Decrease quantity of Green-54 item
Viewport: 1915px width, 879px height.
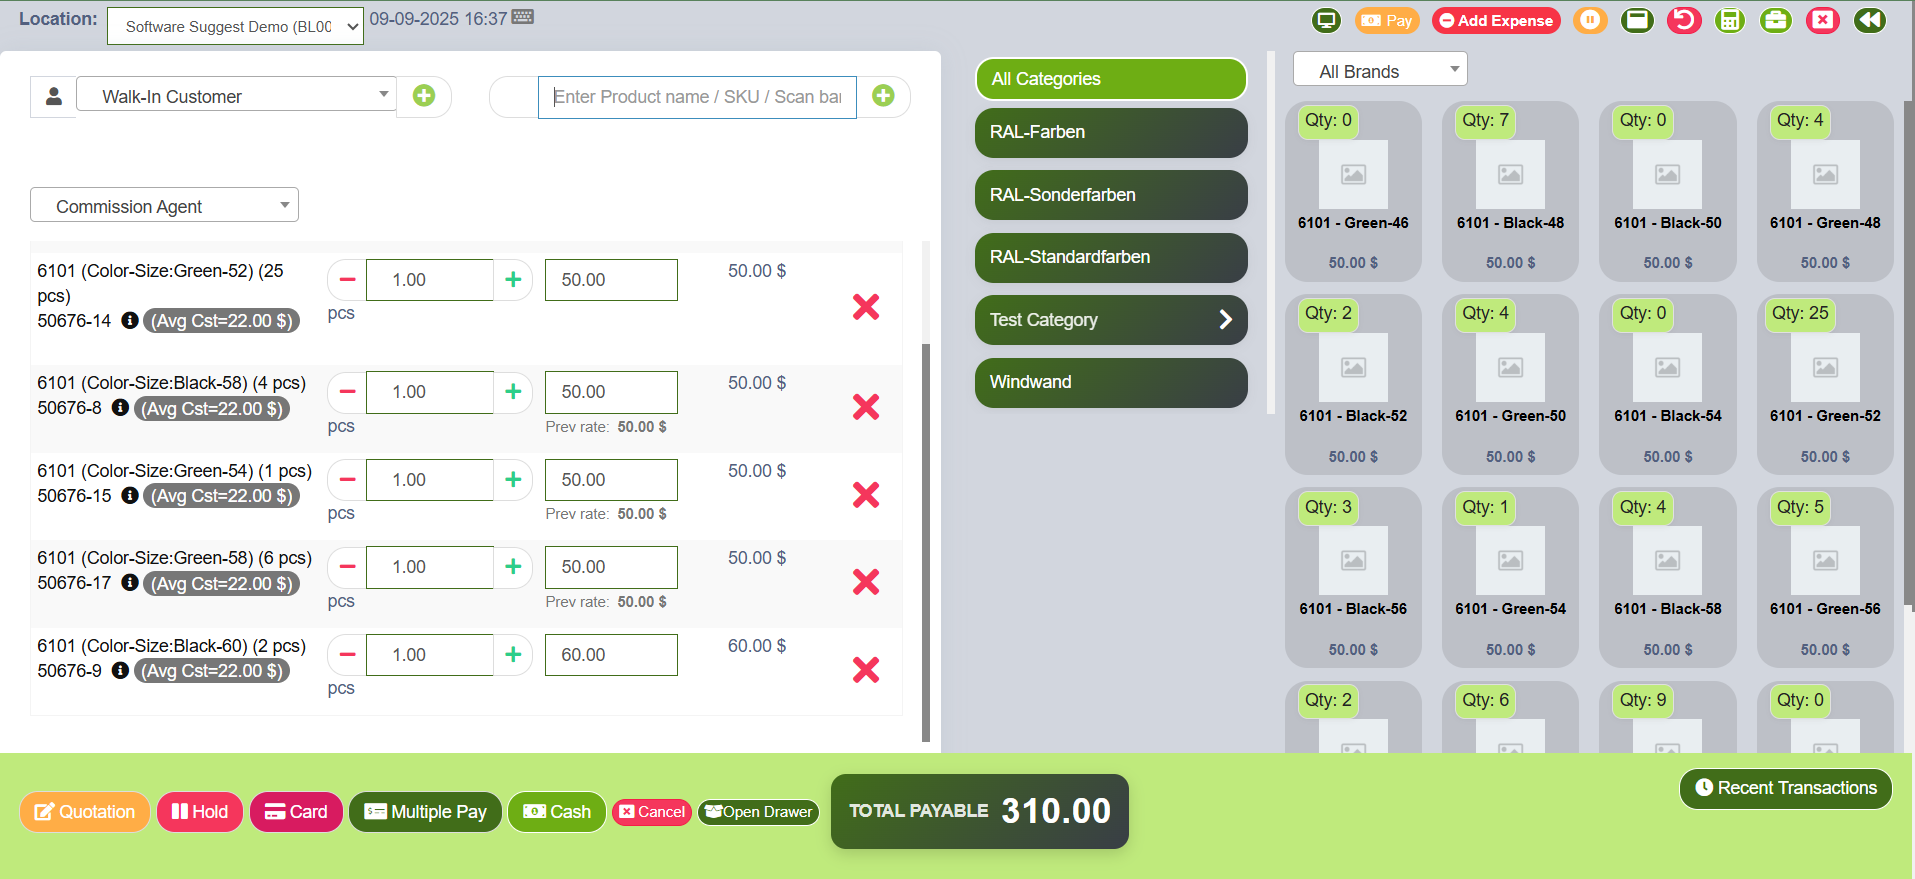tap(347, 480)
